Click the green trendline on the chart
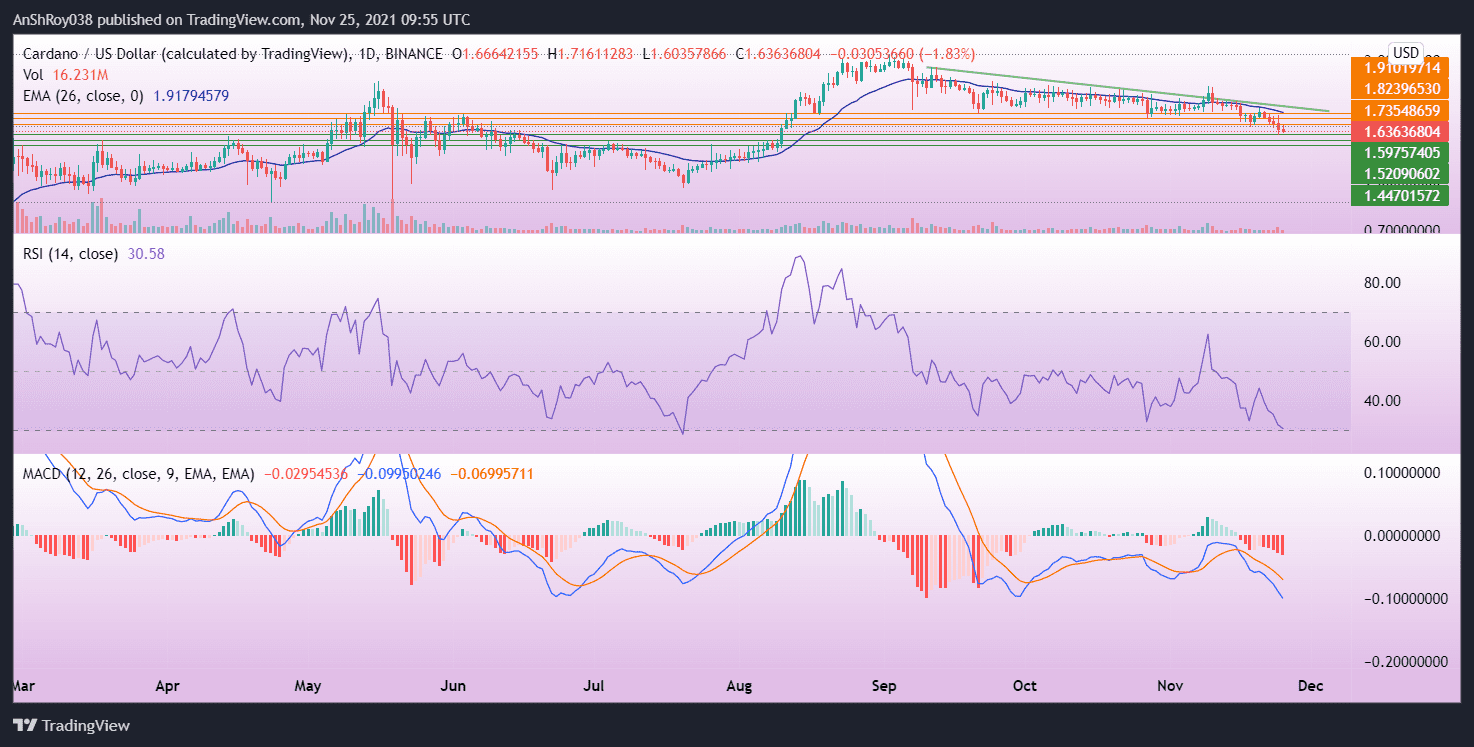The image size is (1474, 747). pyautogui.click(x=1120, y=85)
